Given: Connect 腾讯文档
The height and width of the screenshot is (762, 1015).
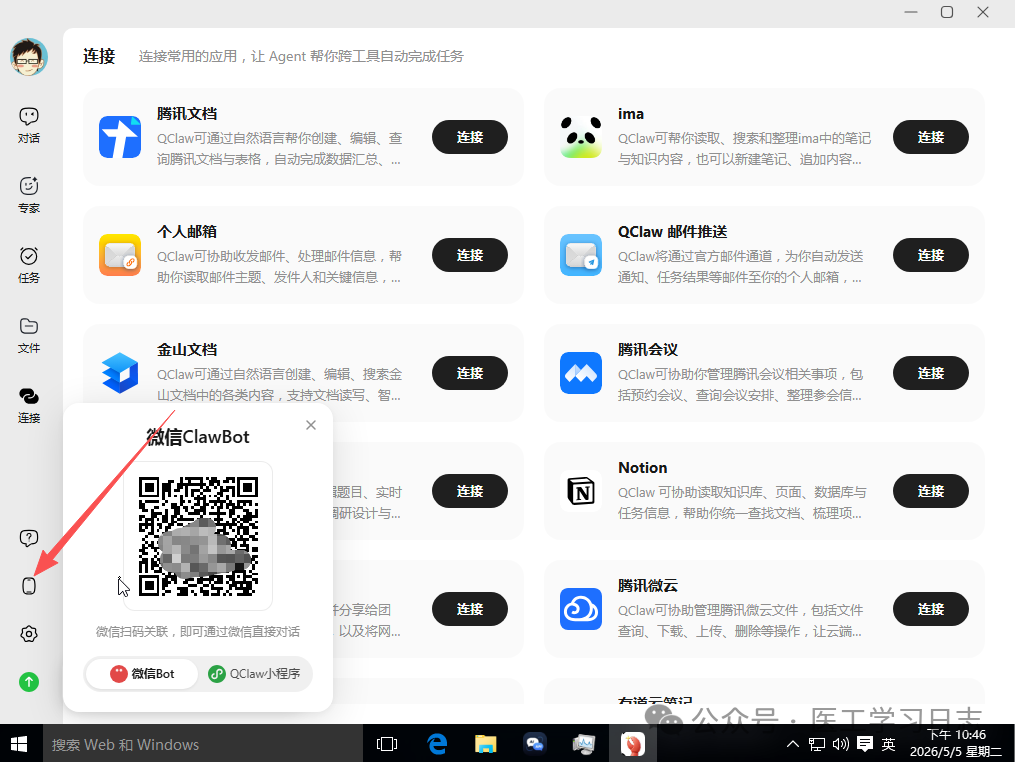Looking at the screenshot, I should point(469,137).
